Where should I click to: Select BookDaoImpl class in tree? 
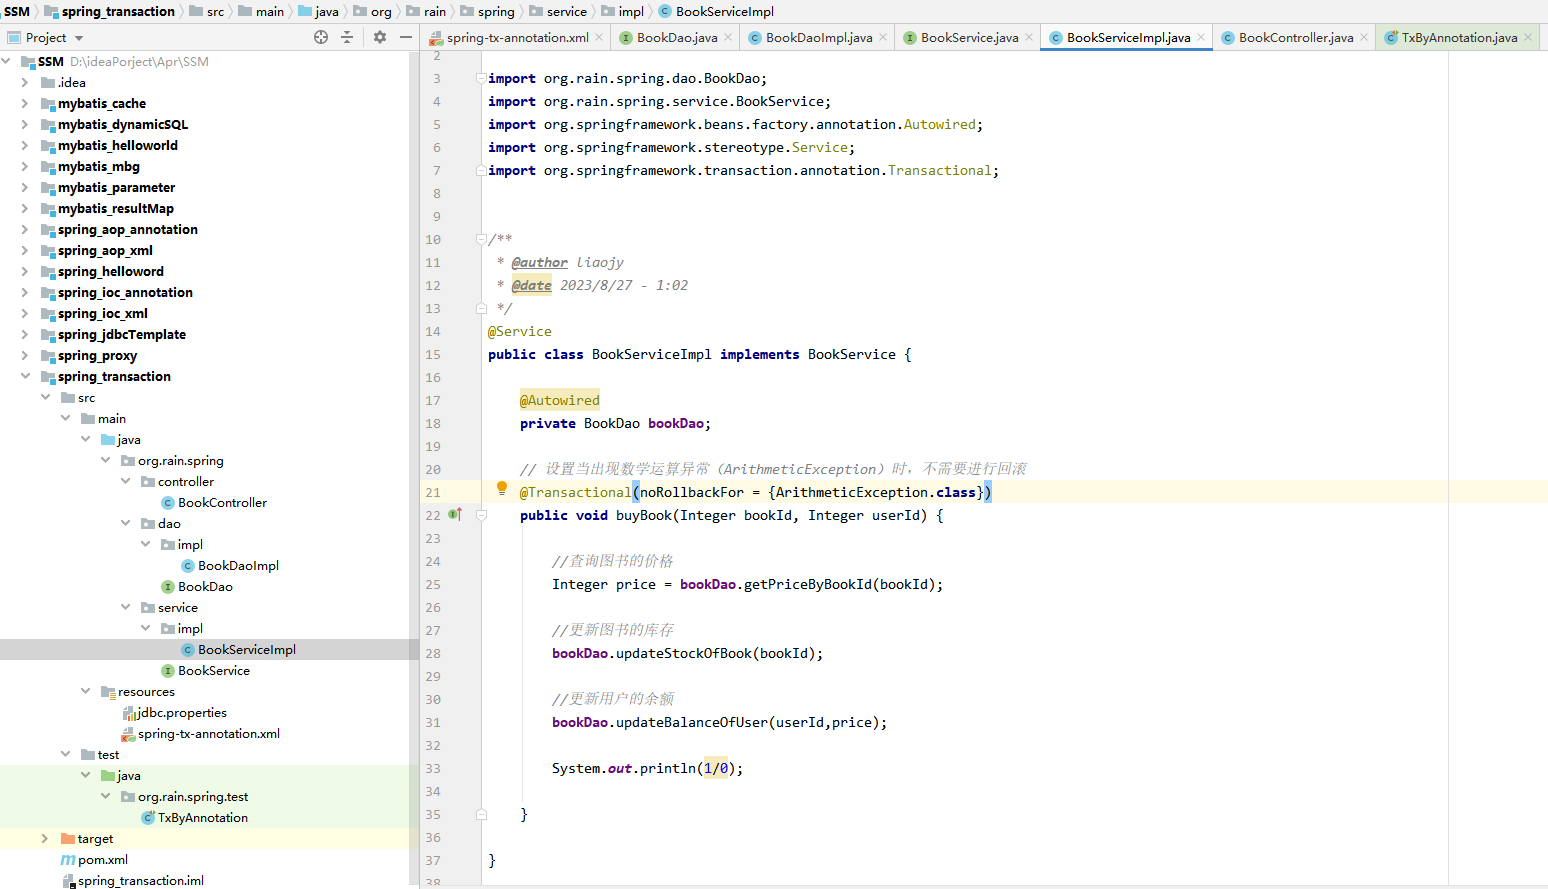(x=238, y=565)
